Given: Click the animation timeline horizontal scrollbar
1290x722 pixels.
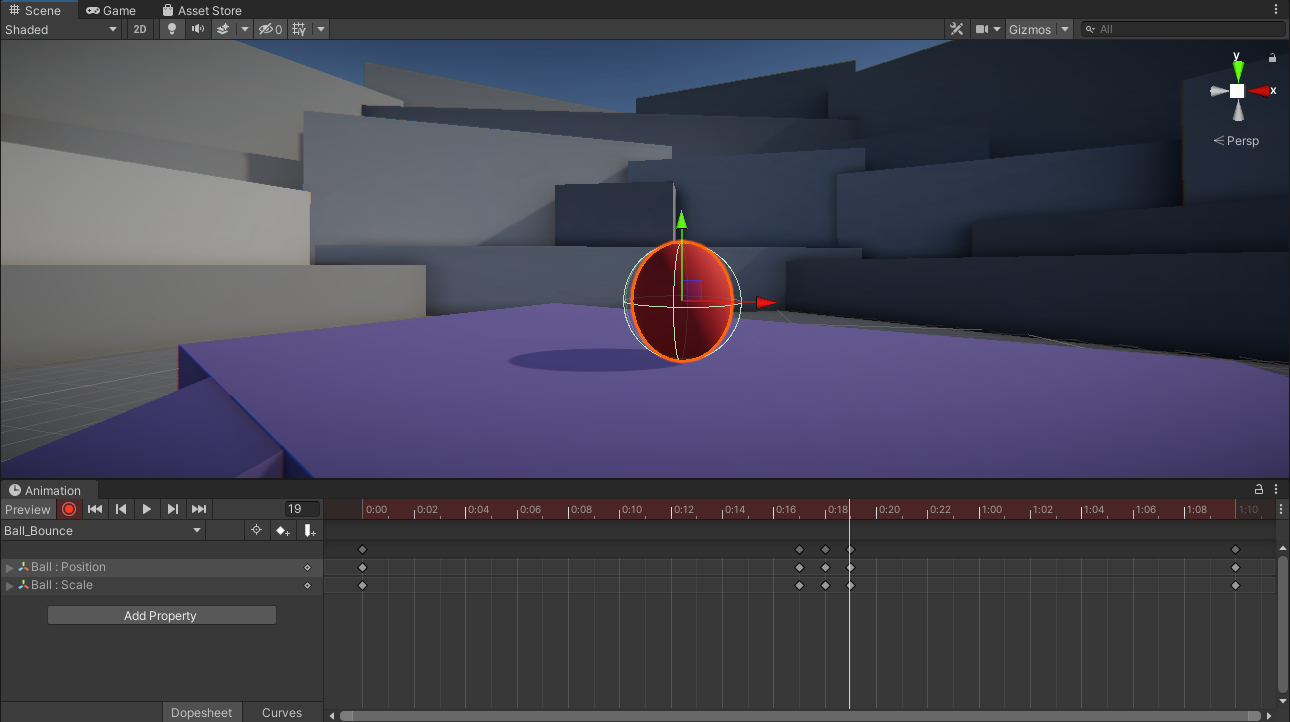Looking at the screenshot, I should tap(800, 715).
